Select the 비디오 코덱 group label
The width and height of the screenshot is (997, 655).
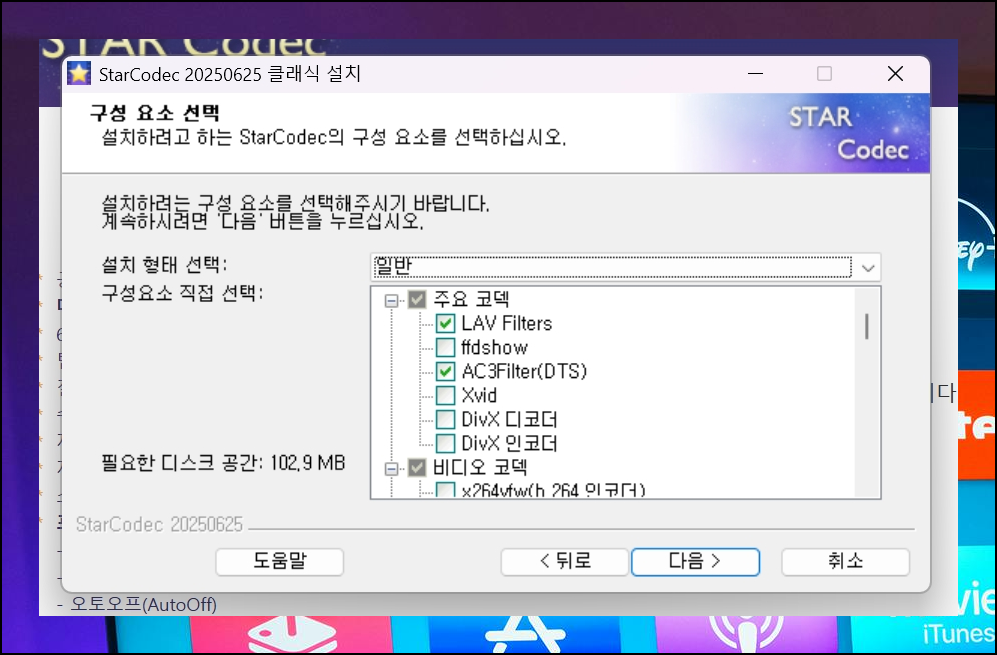[480, 468]
